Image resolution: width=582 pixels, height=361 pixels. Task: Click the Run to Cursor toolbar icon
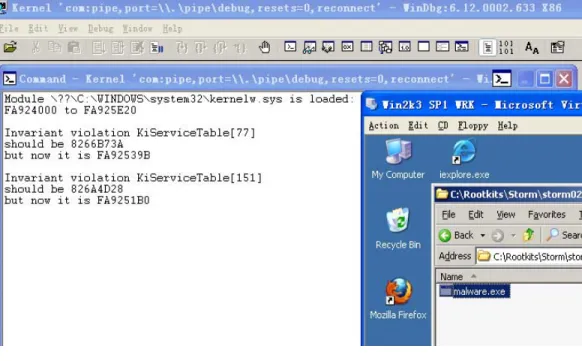239,48
